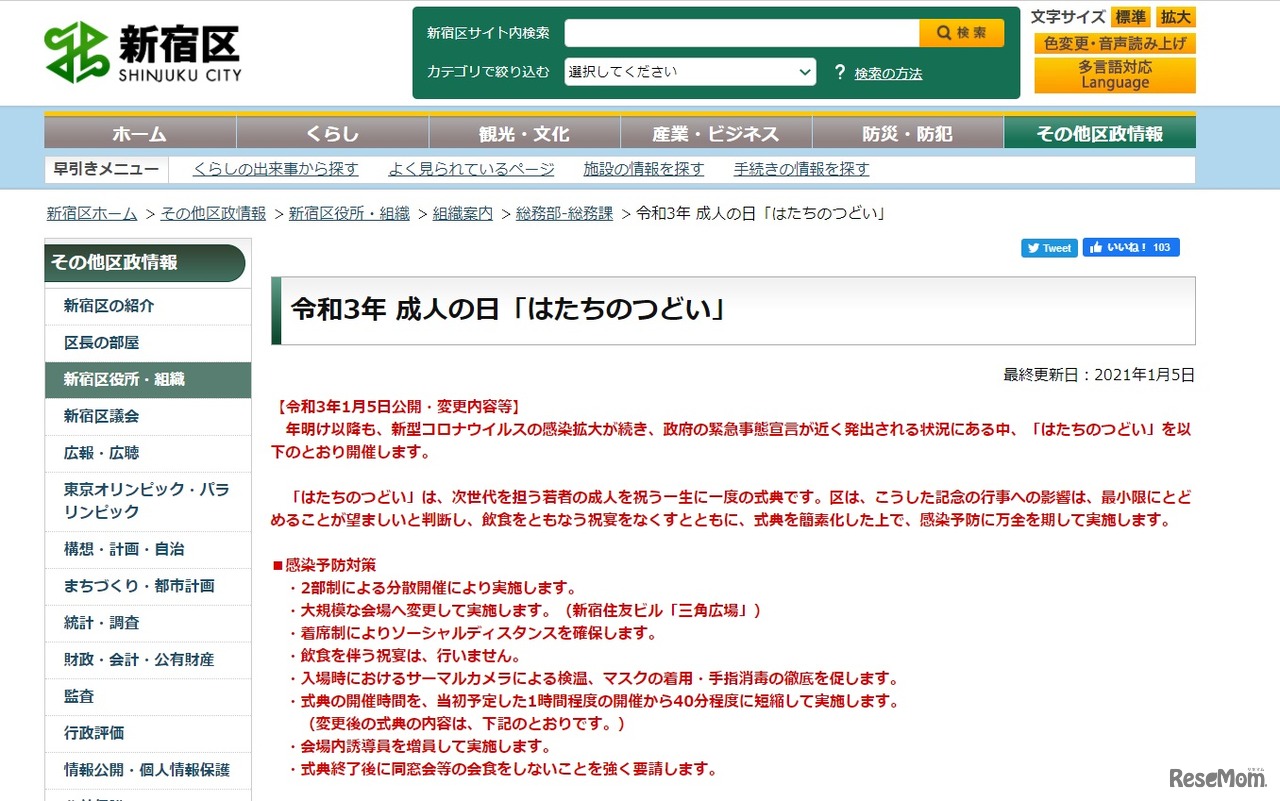Viewport: 1280px width, 801px height.
Task: Click the question mark help icon
Action: click(839, 72)
